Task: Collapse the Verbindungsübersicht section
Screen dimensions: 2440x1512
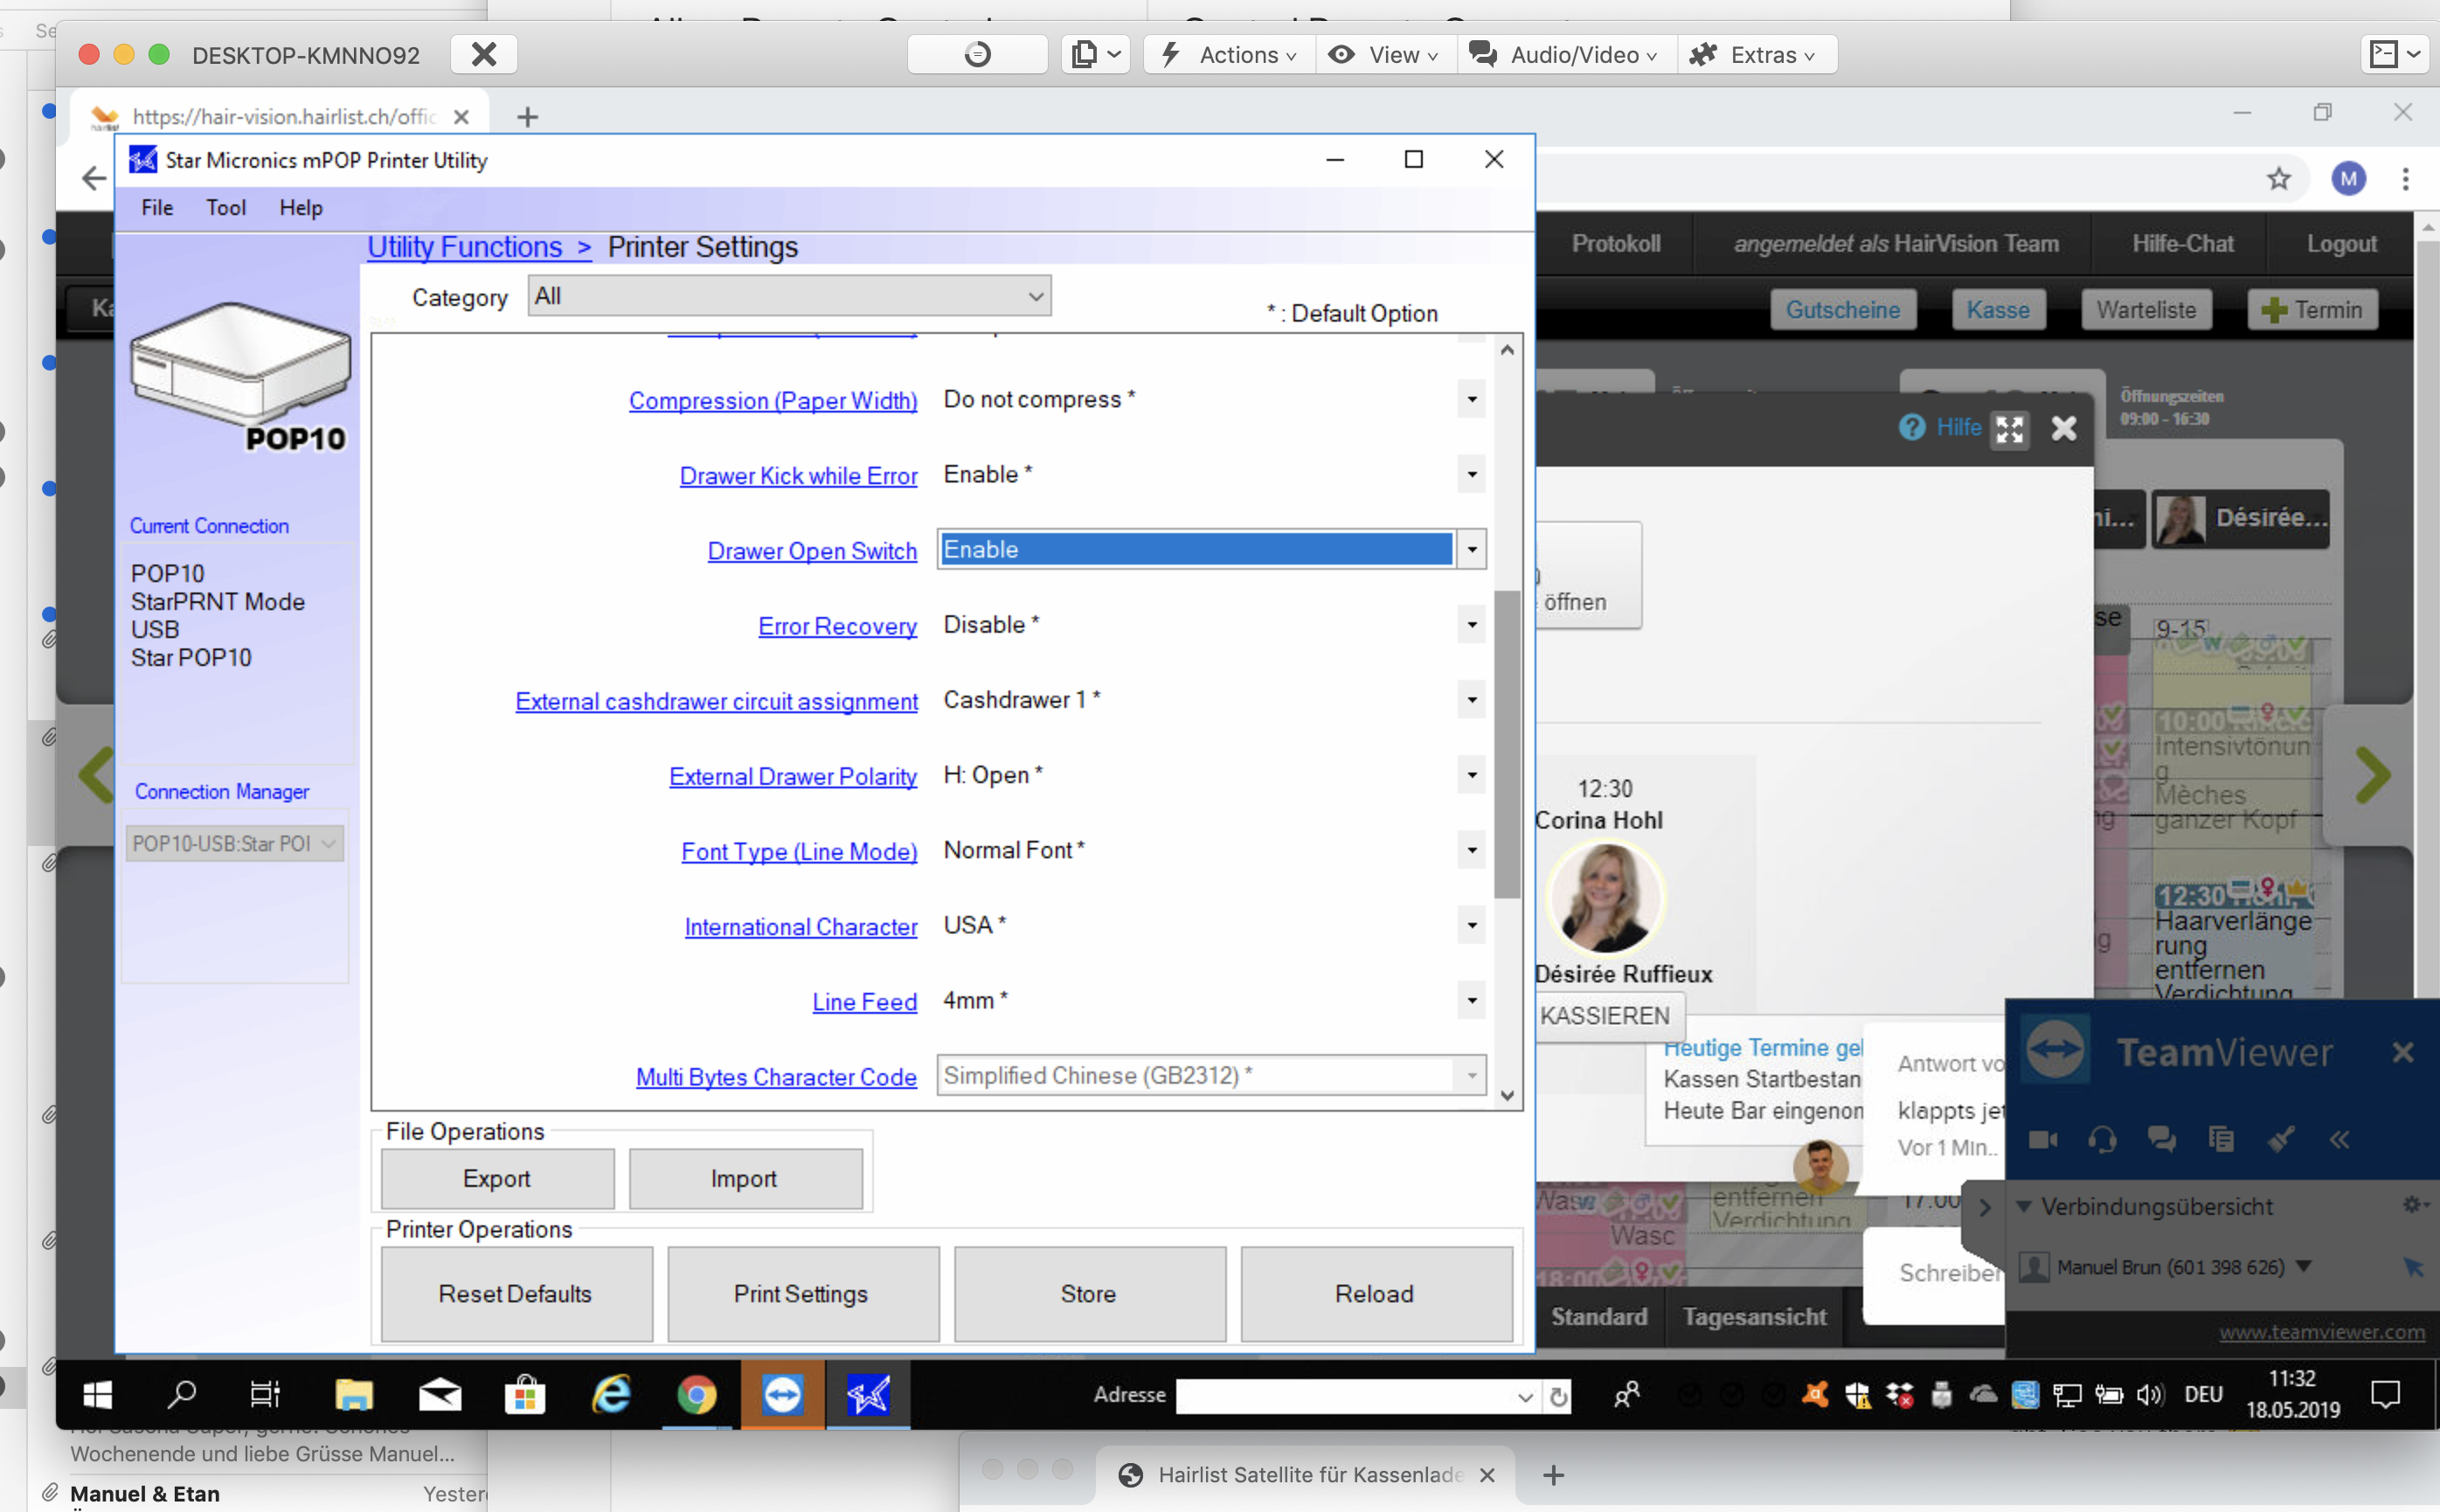Action: (2024, 1207)
